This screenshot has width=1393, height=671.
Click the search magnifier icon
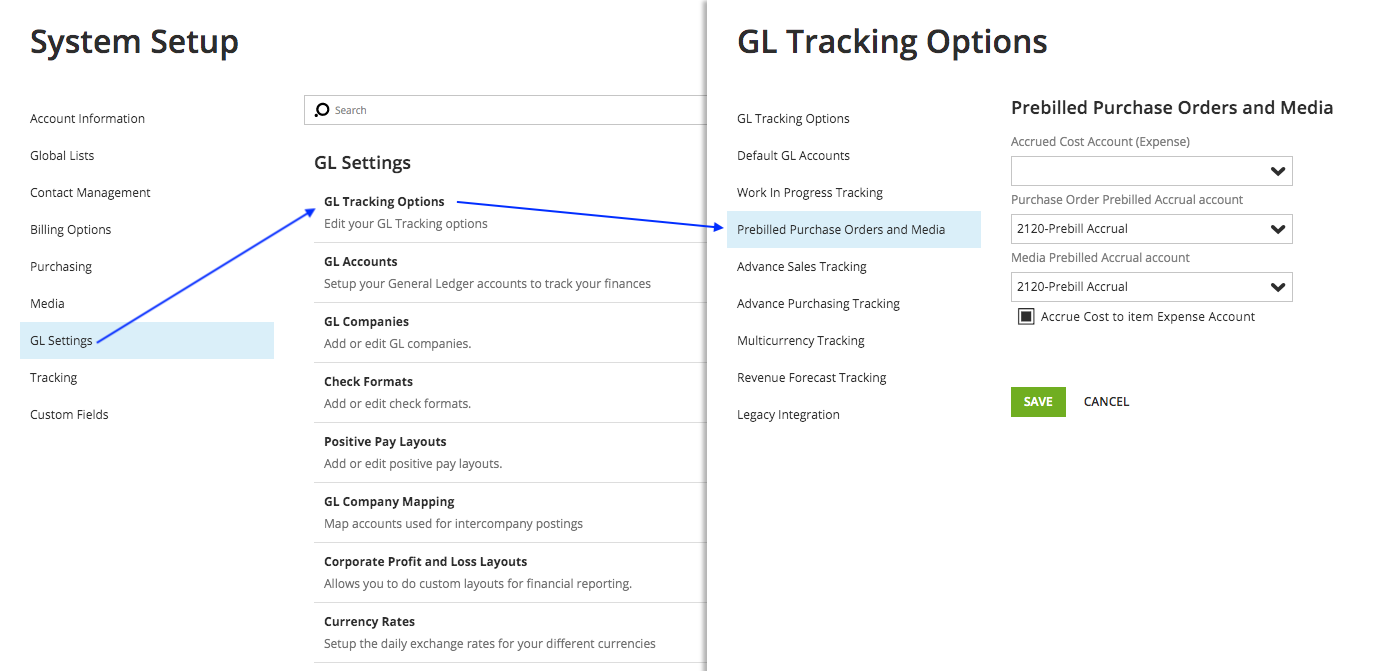[322, 110]
